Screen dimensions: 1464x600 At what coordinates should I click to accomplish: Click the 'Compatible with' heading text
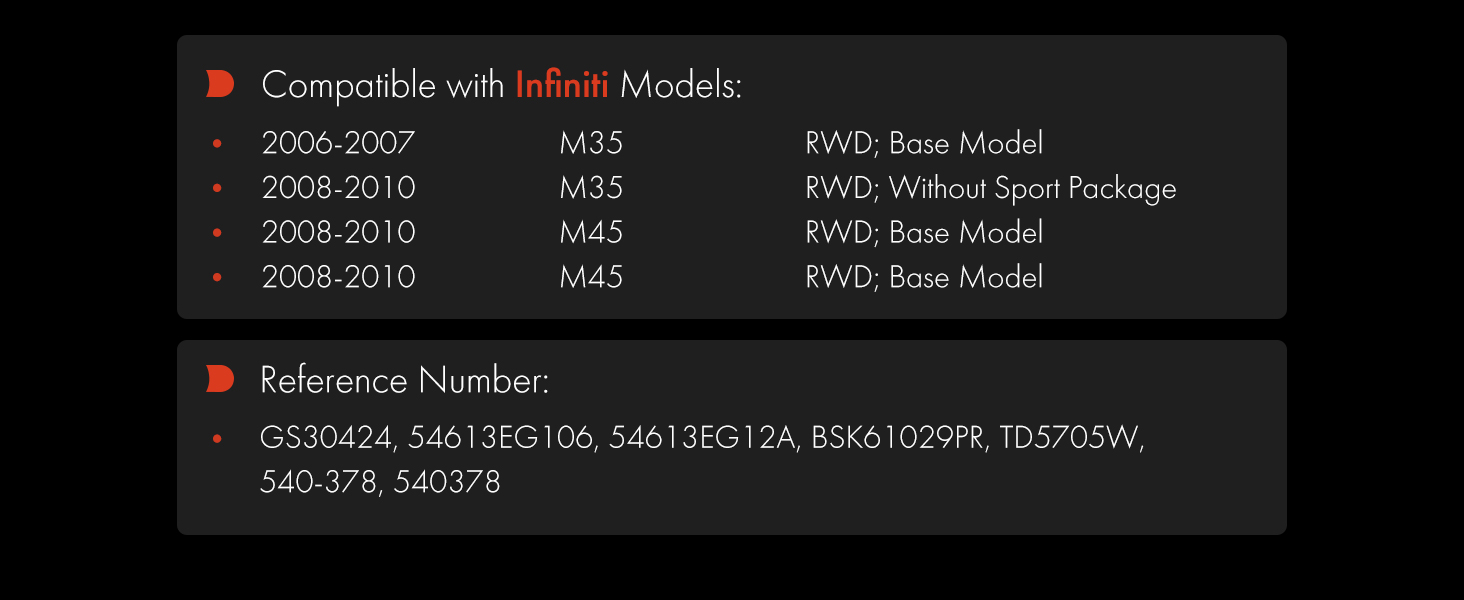[x=383, y=86]
